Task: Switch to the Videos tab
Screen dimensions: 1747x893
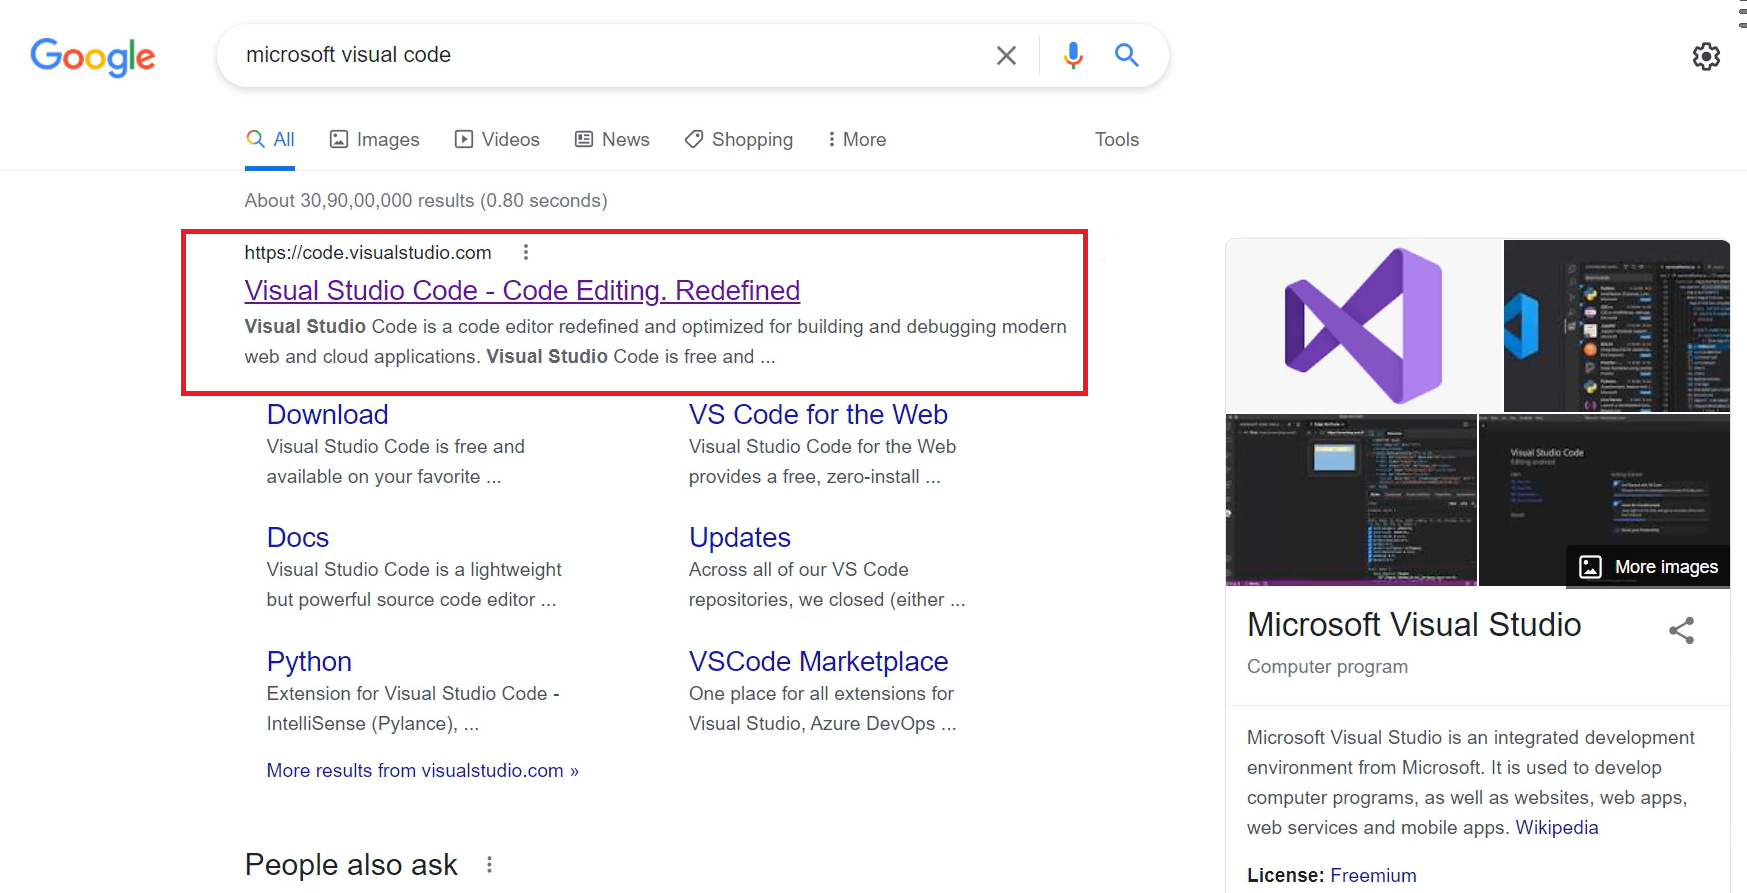Action: (497, 140)
